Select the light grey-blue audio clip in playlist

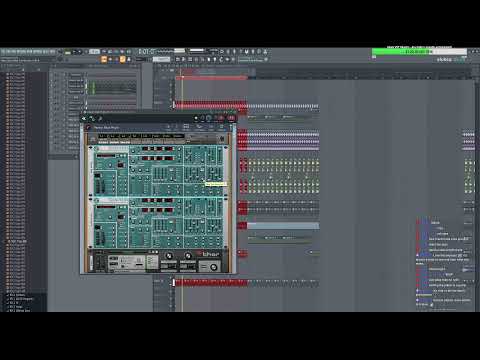click(x=283, y=226)
